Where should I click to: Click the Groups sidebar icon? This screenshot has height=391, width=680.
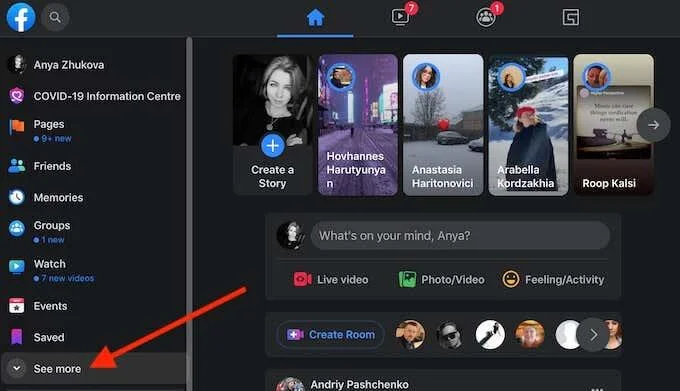click(x=17, y=228)
